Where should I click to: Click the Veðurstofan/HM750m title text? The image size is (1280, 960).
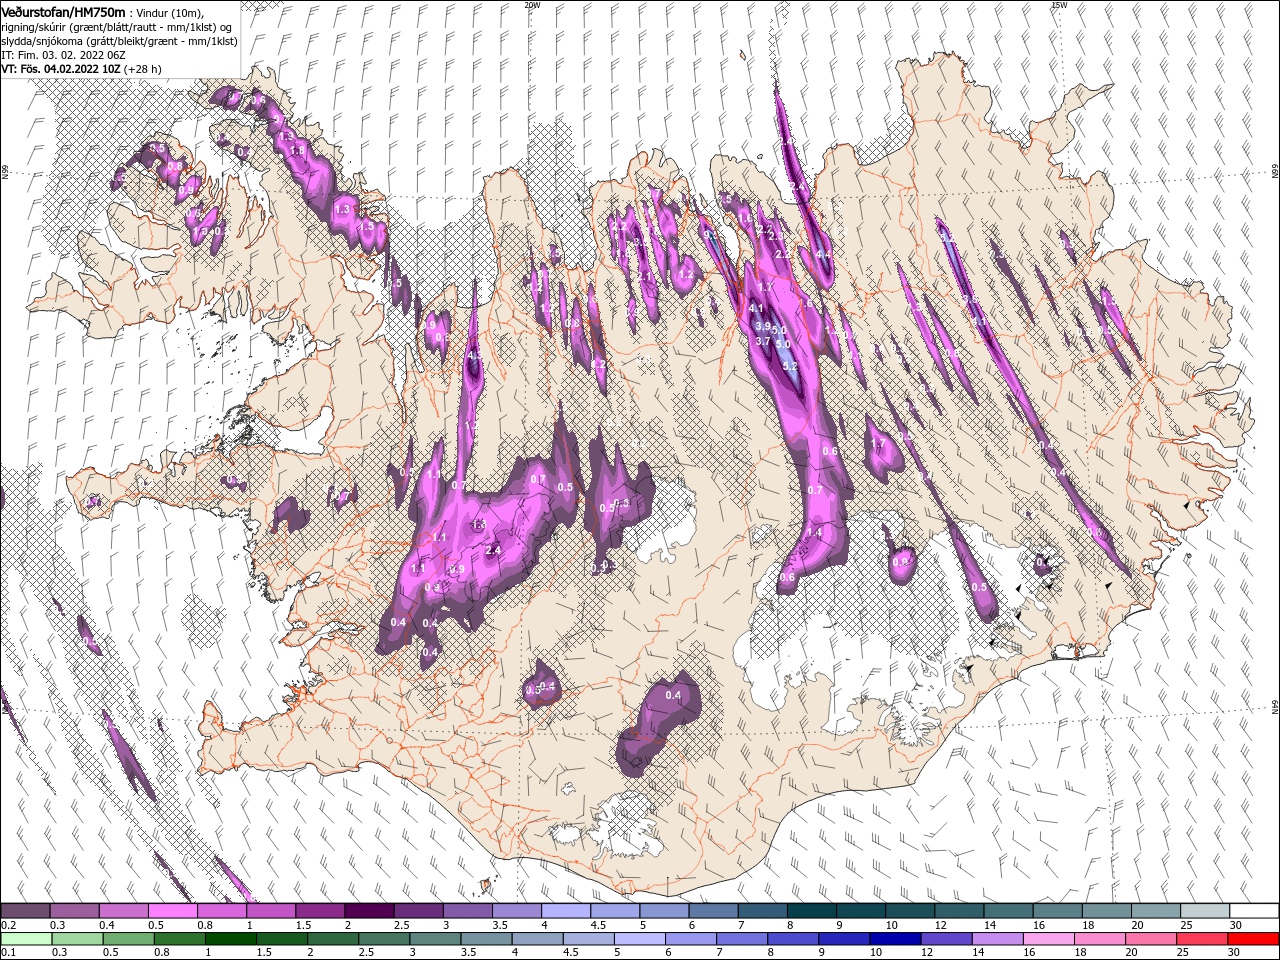pyautogui.click(x=63, y=11)
